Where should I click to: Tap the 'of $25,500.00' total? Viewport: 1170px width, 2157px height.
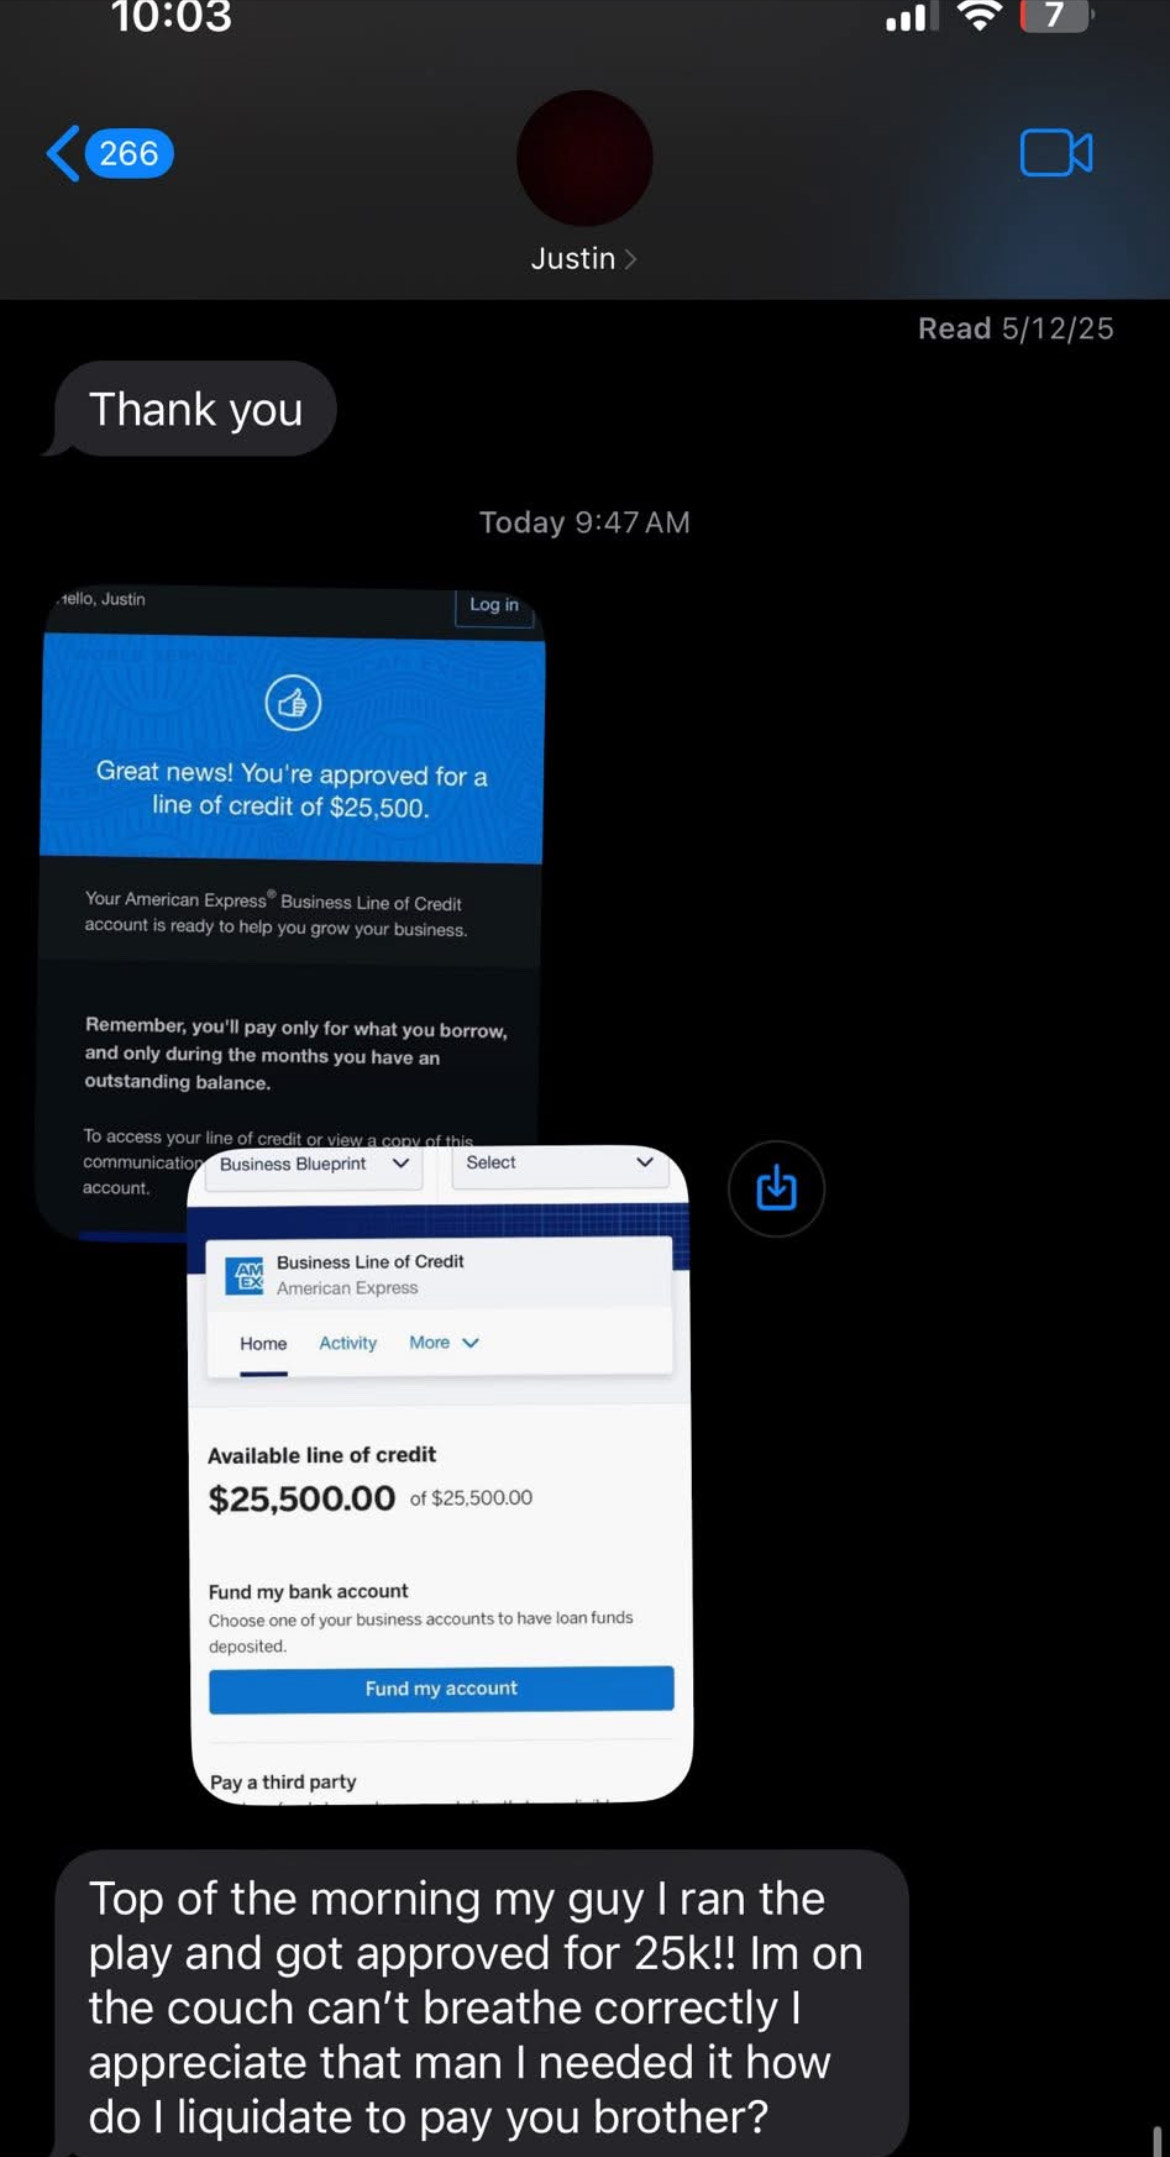point(471,1498)
